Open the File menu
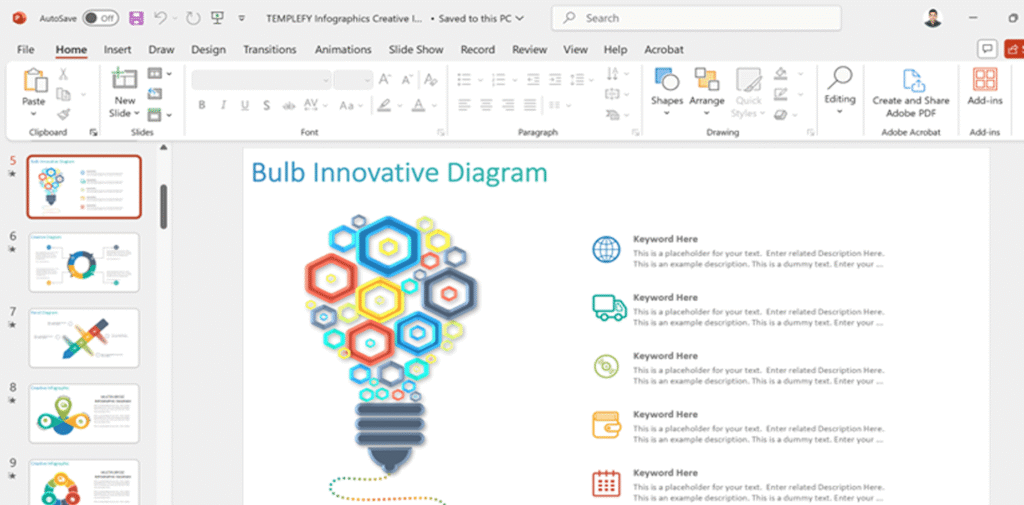 point(26,49)
